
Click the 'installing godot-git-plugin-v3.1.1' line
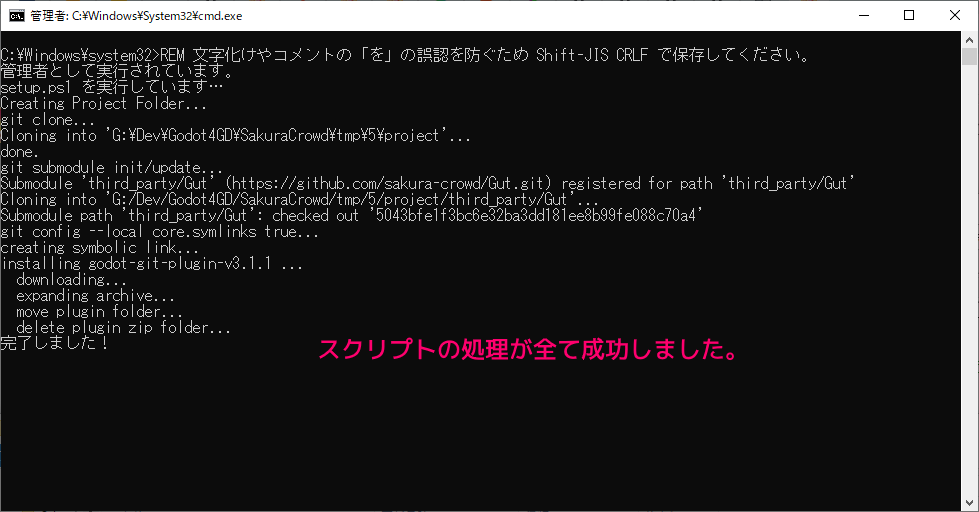pyautogui.click(x=152, y=263)
